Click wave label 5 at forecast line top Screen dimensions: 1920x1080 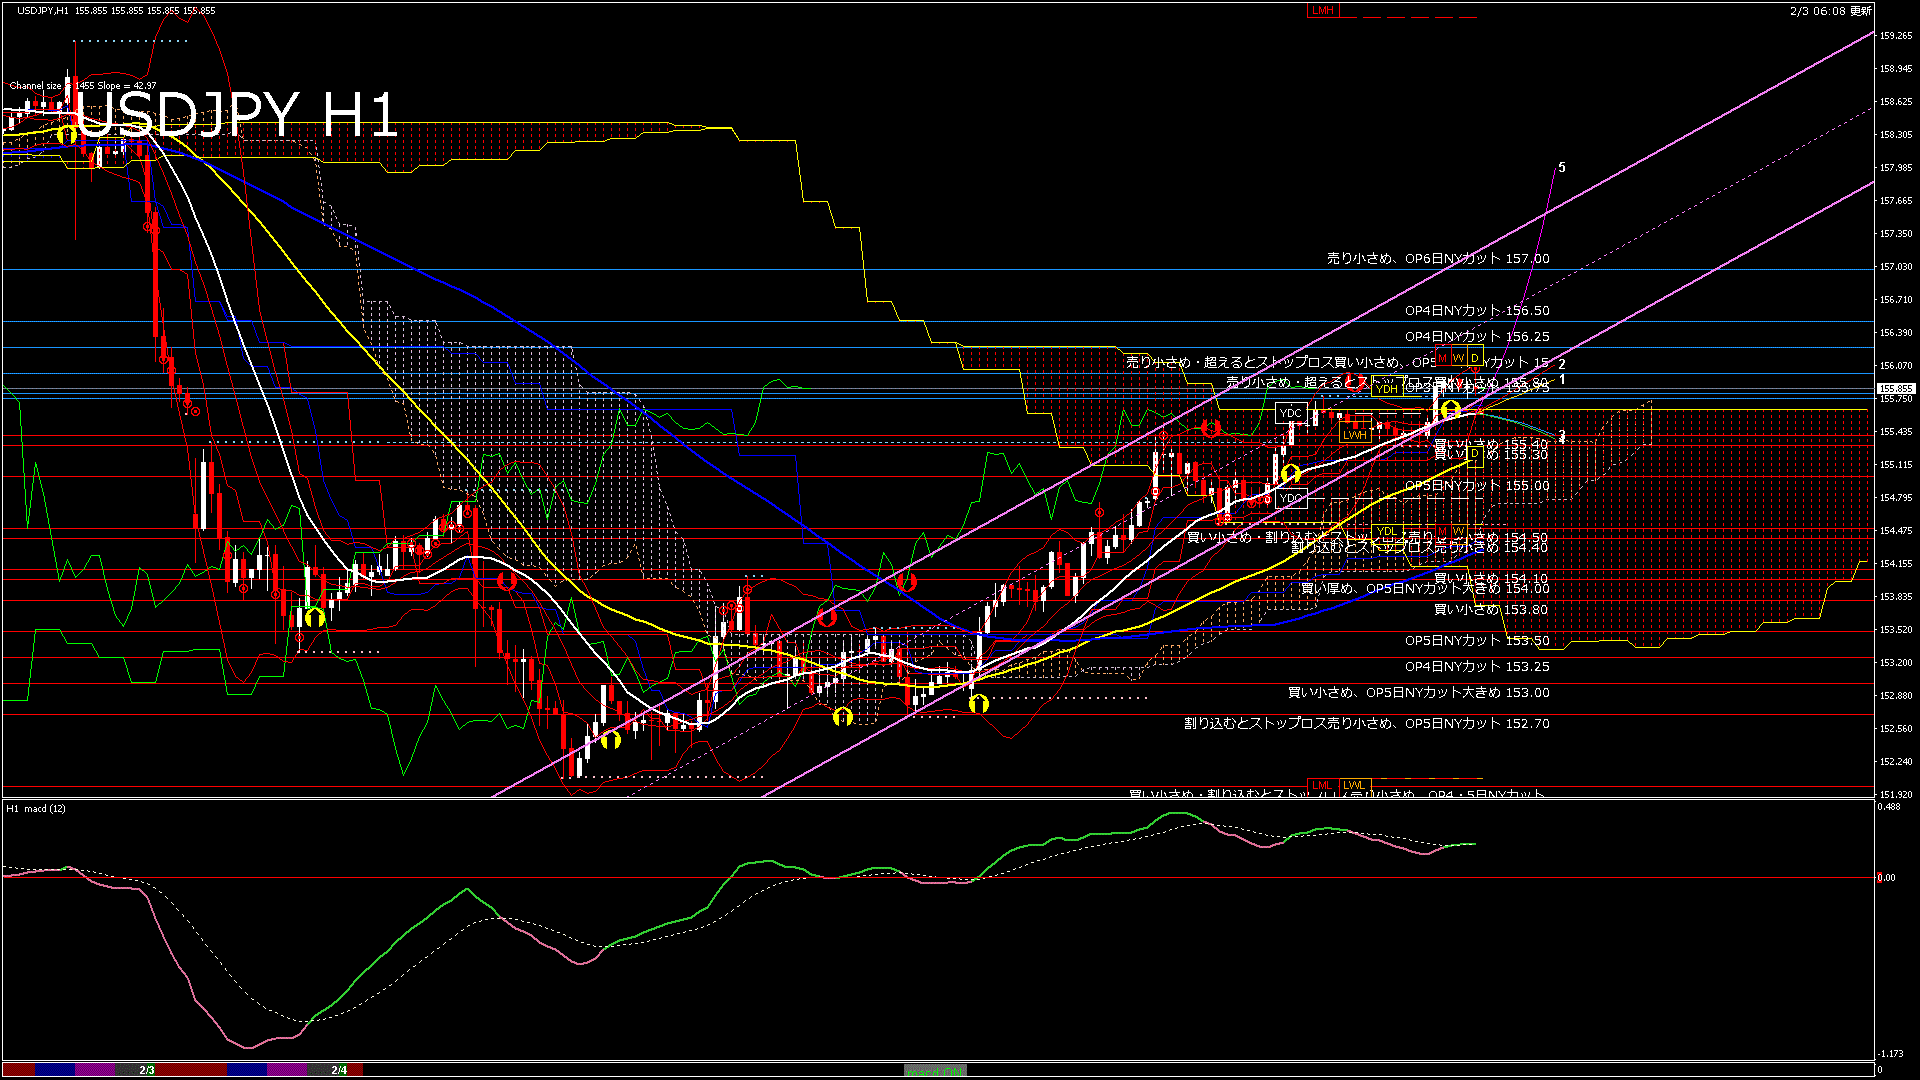pos(1562,168)
